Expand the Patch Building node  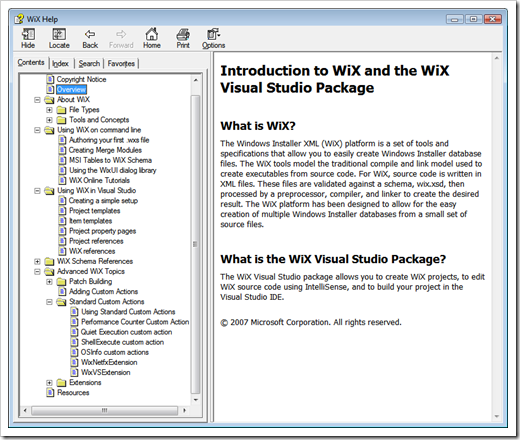pos(49,282)
